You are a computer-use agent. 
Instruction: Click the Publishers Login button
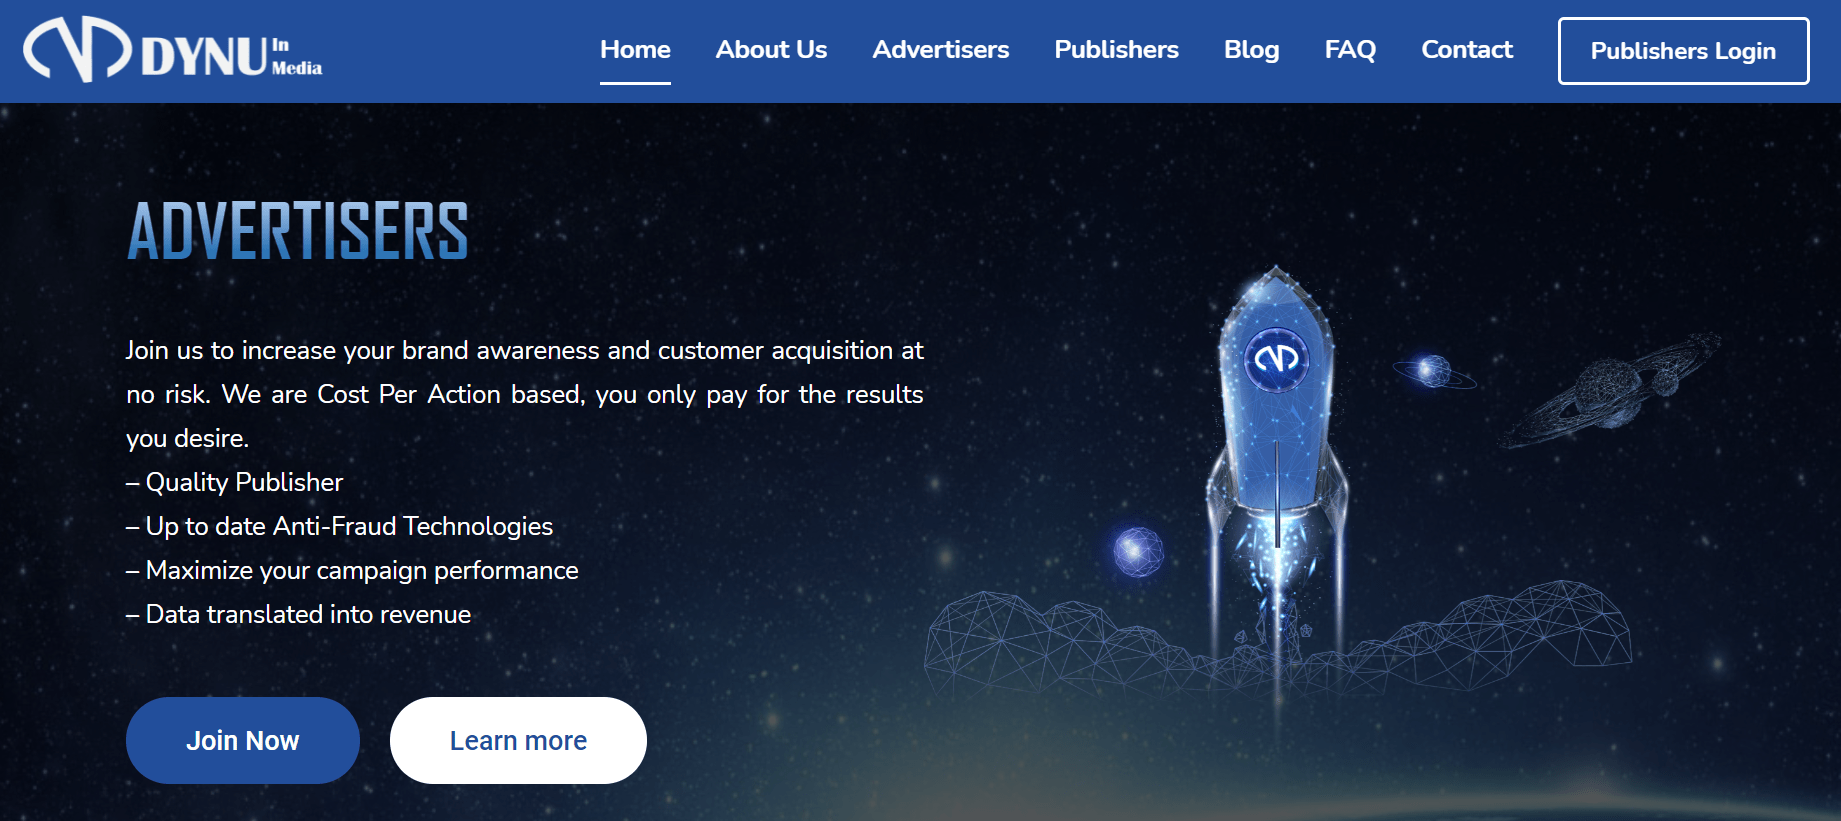[x=1683, y=51]
